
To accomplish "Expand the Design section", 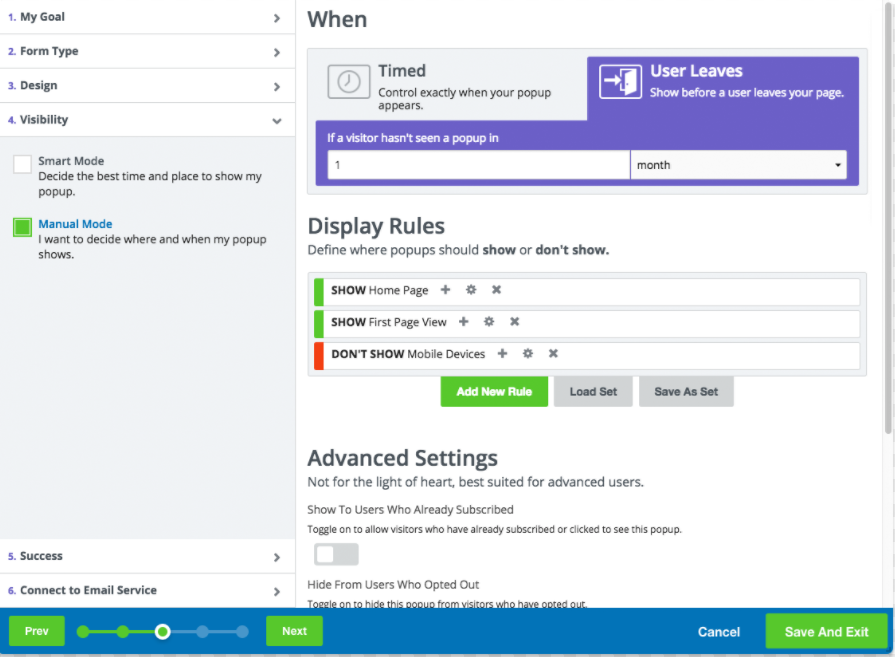I will (147, 85).
